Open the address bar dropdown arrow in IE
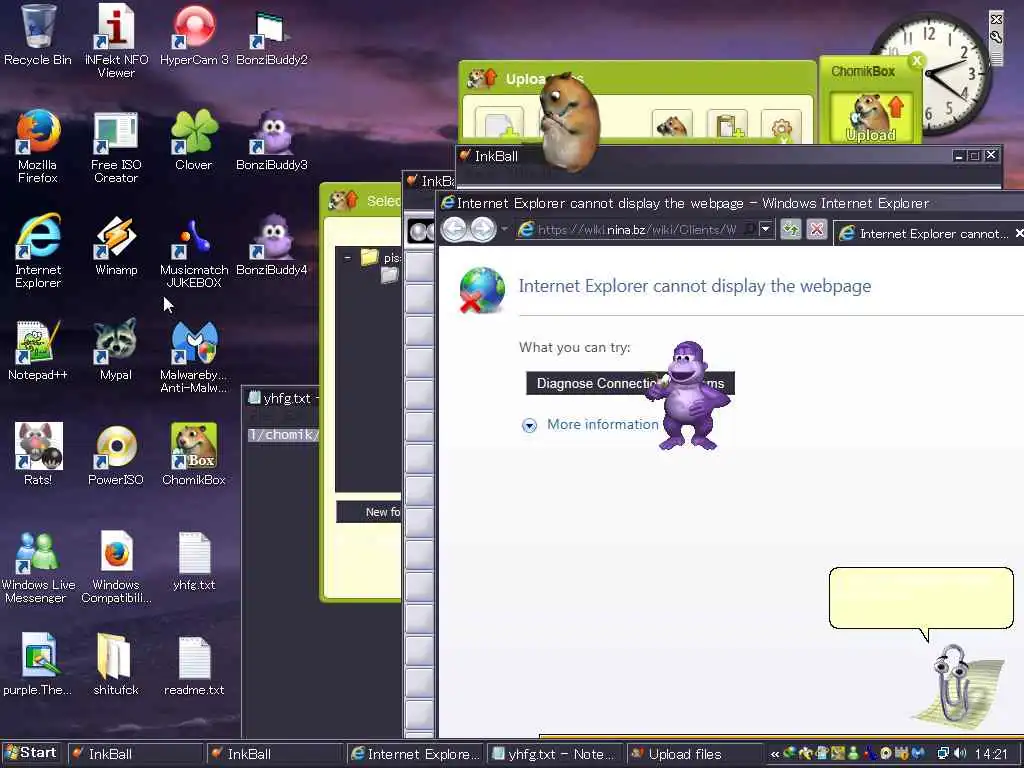Viewport: 1024px width, 768px height. [765, 230]
